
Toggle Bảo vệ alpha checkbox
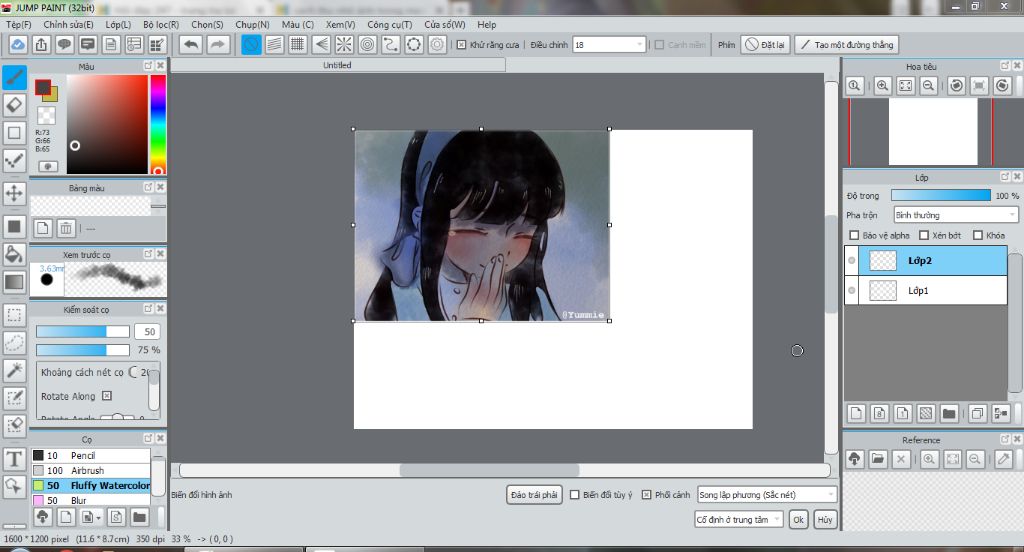[854, 235]
